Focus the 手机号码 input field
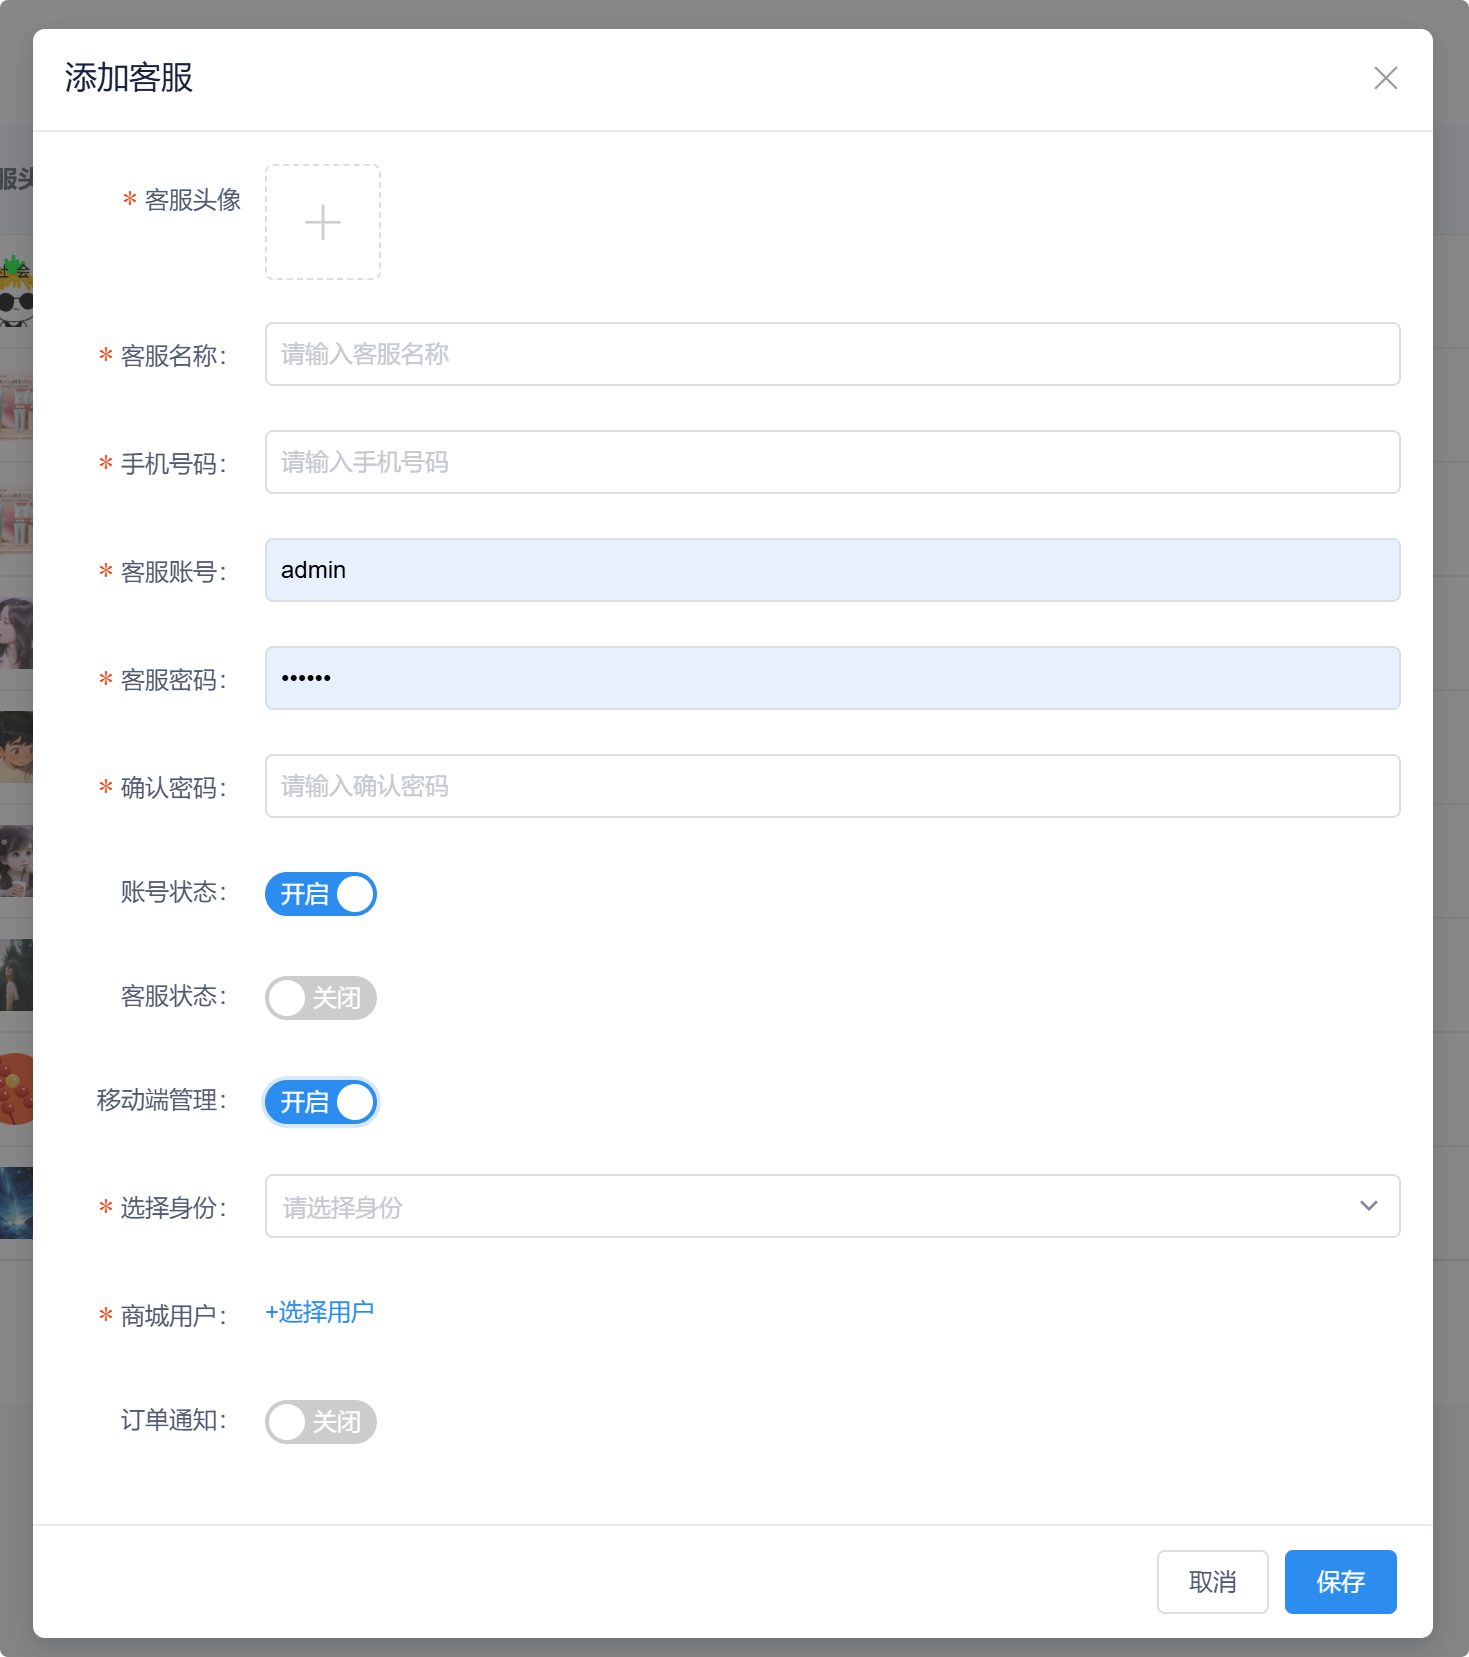The width and height of the screenshot is (1469, 1657). [x=831, y=462]
